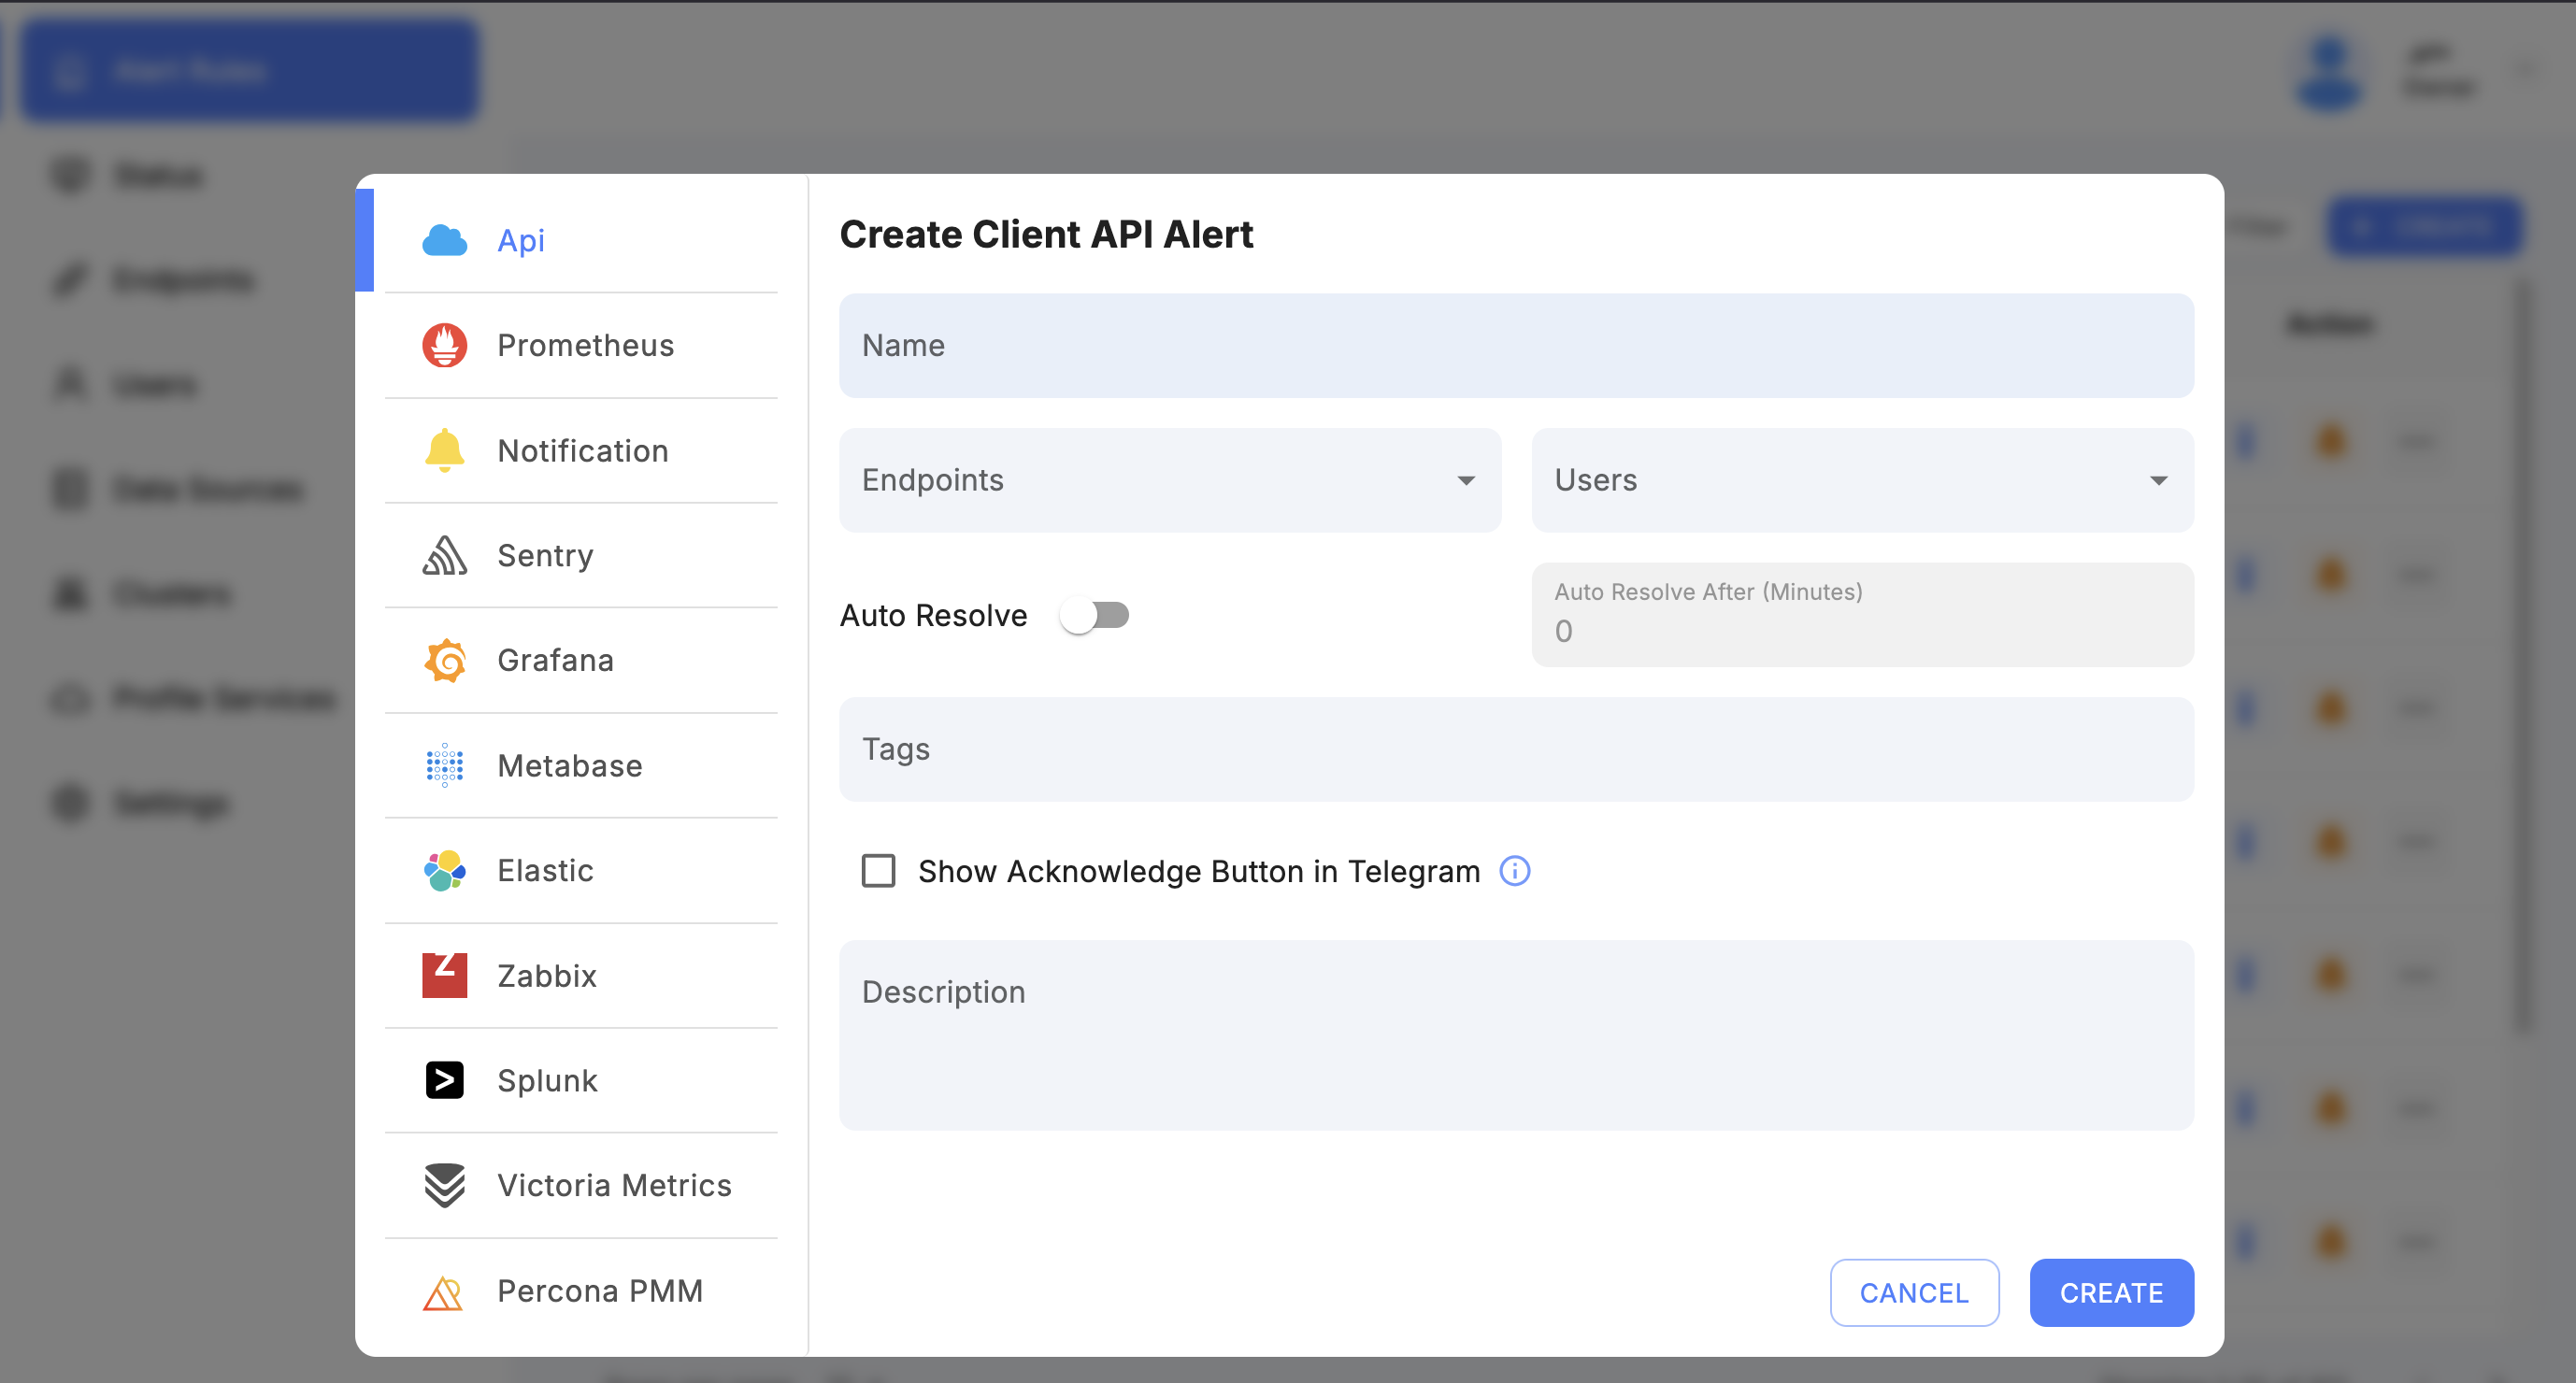This screenshot has width=2576, height=1383.
Task: Click the Zabbix red Z icon
Action: [444, 975]
